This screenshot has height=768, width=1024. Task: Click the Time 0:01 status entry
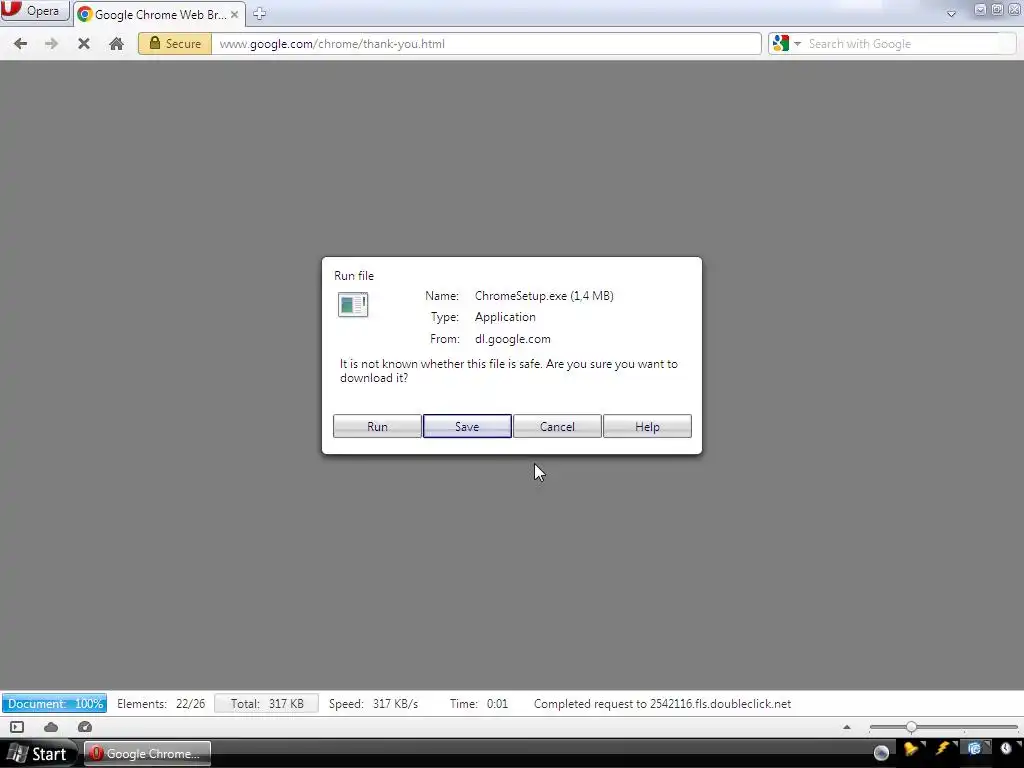(x=479, y=703)
